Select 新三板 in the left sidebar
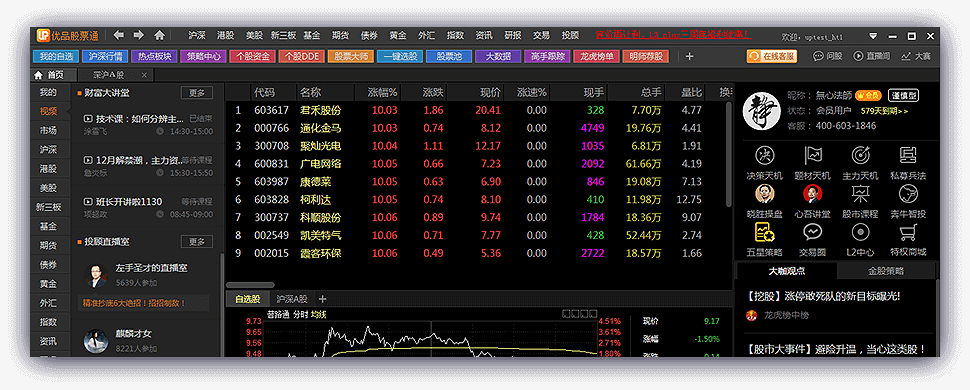970x390 pixels. coord(49,207)
